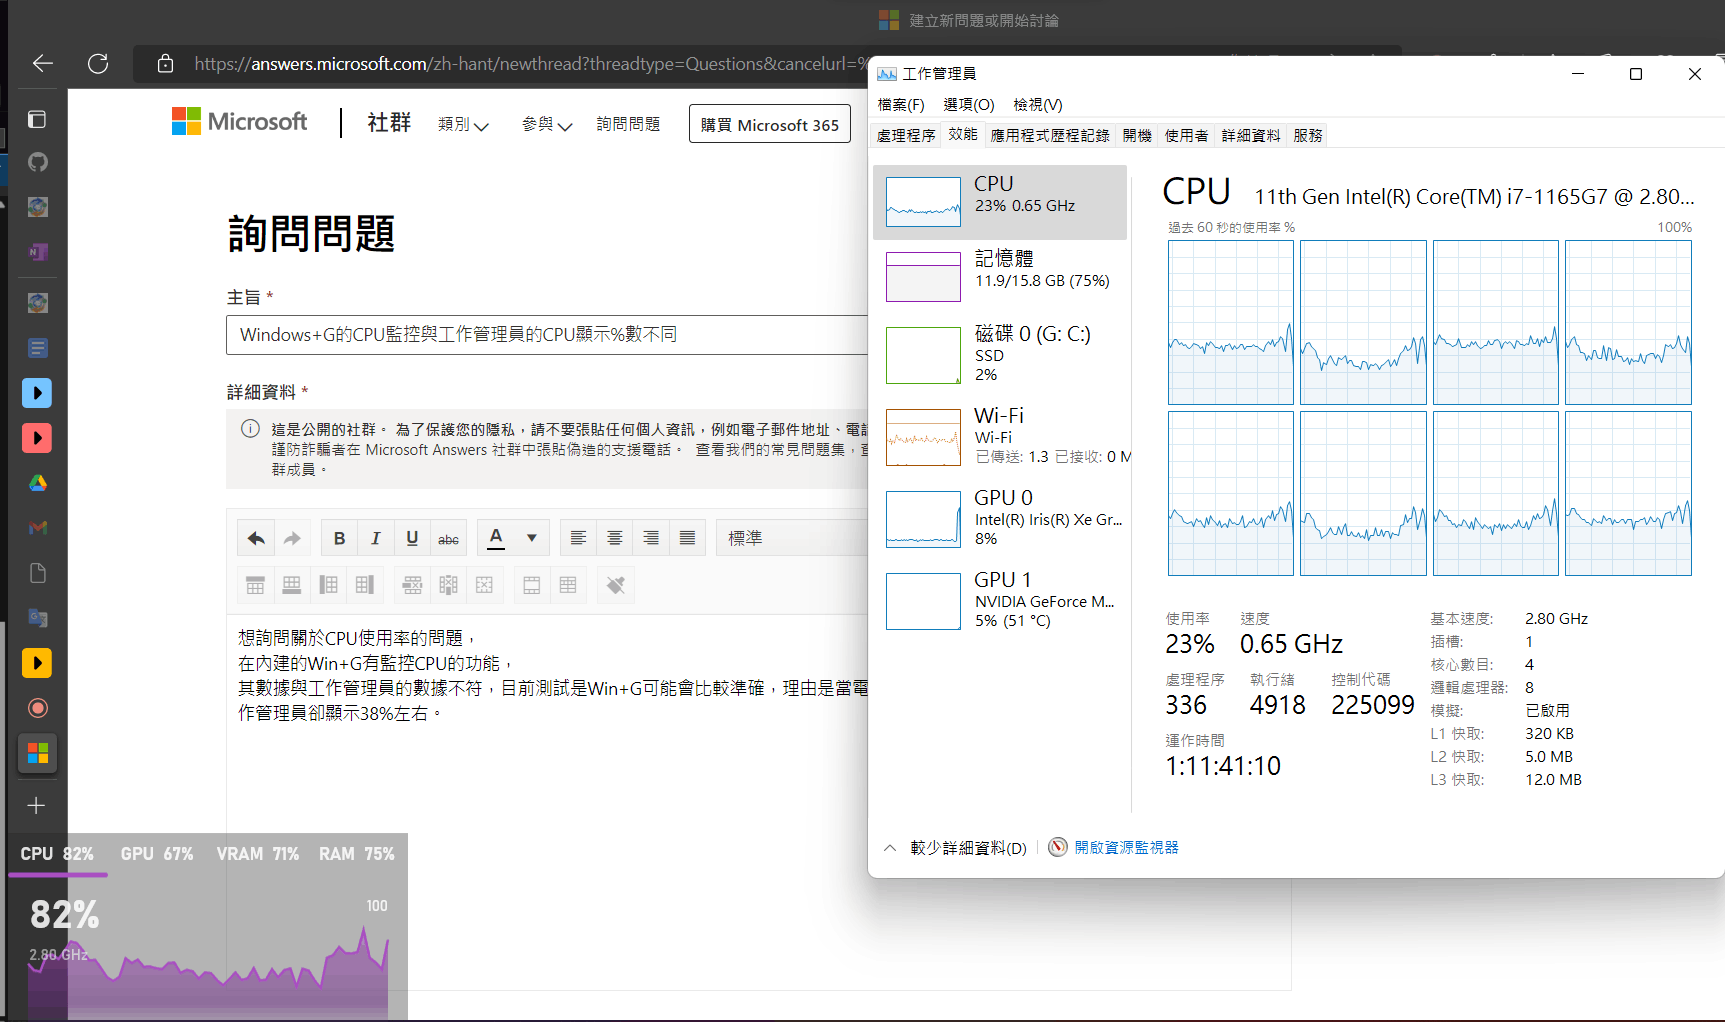Click the table header row icon
The image size is (1725, 1022).
[255, 585]
